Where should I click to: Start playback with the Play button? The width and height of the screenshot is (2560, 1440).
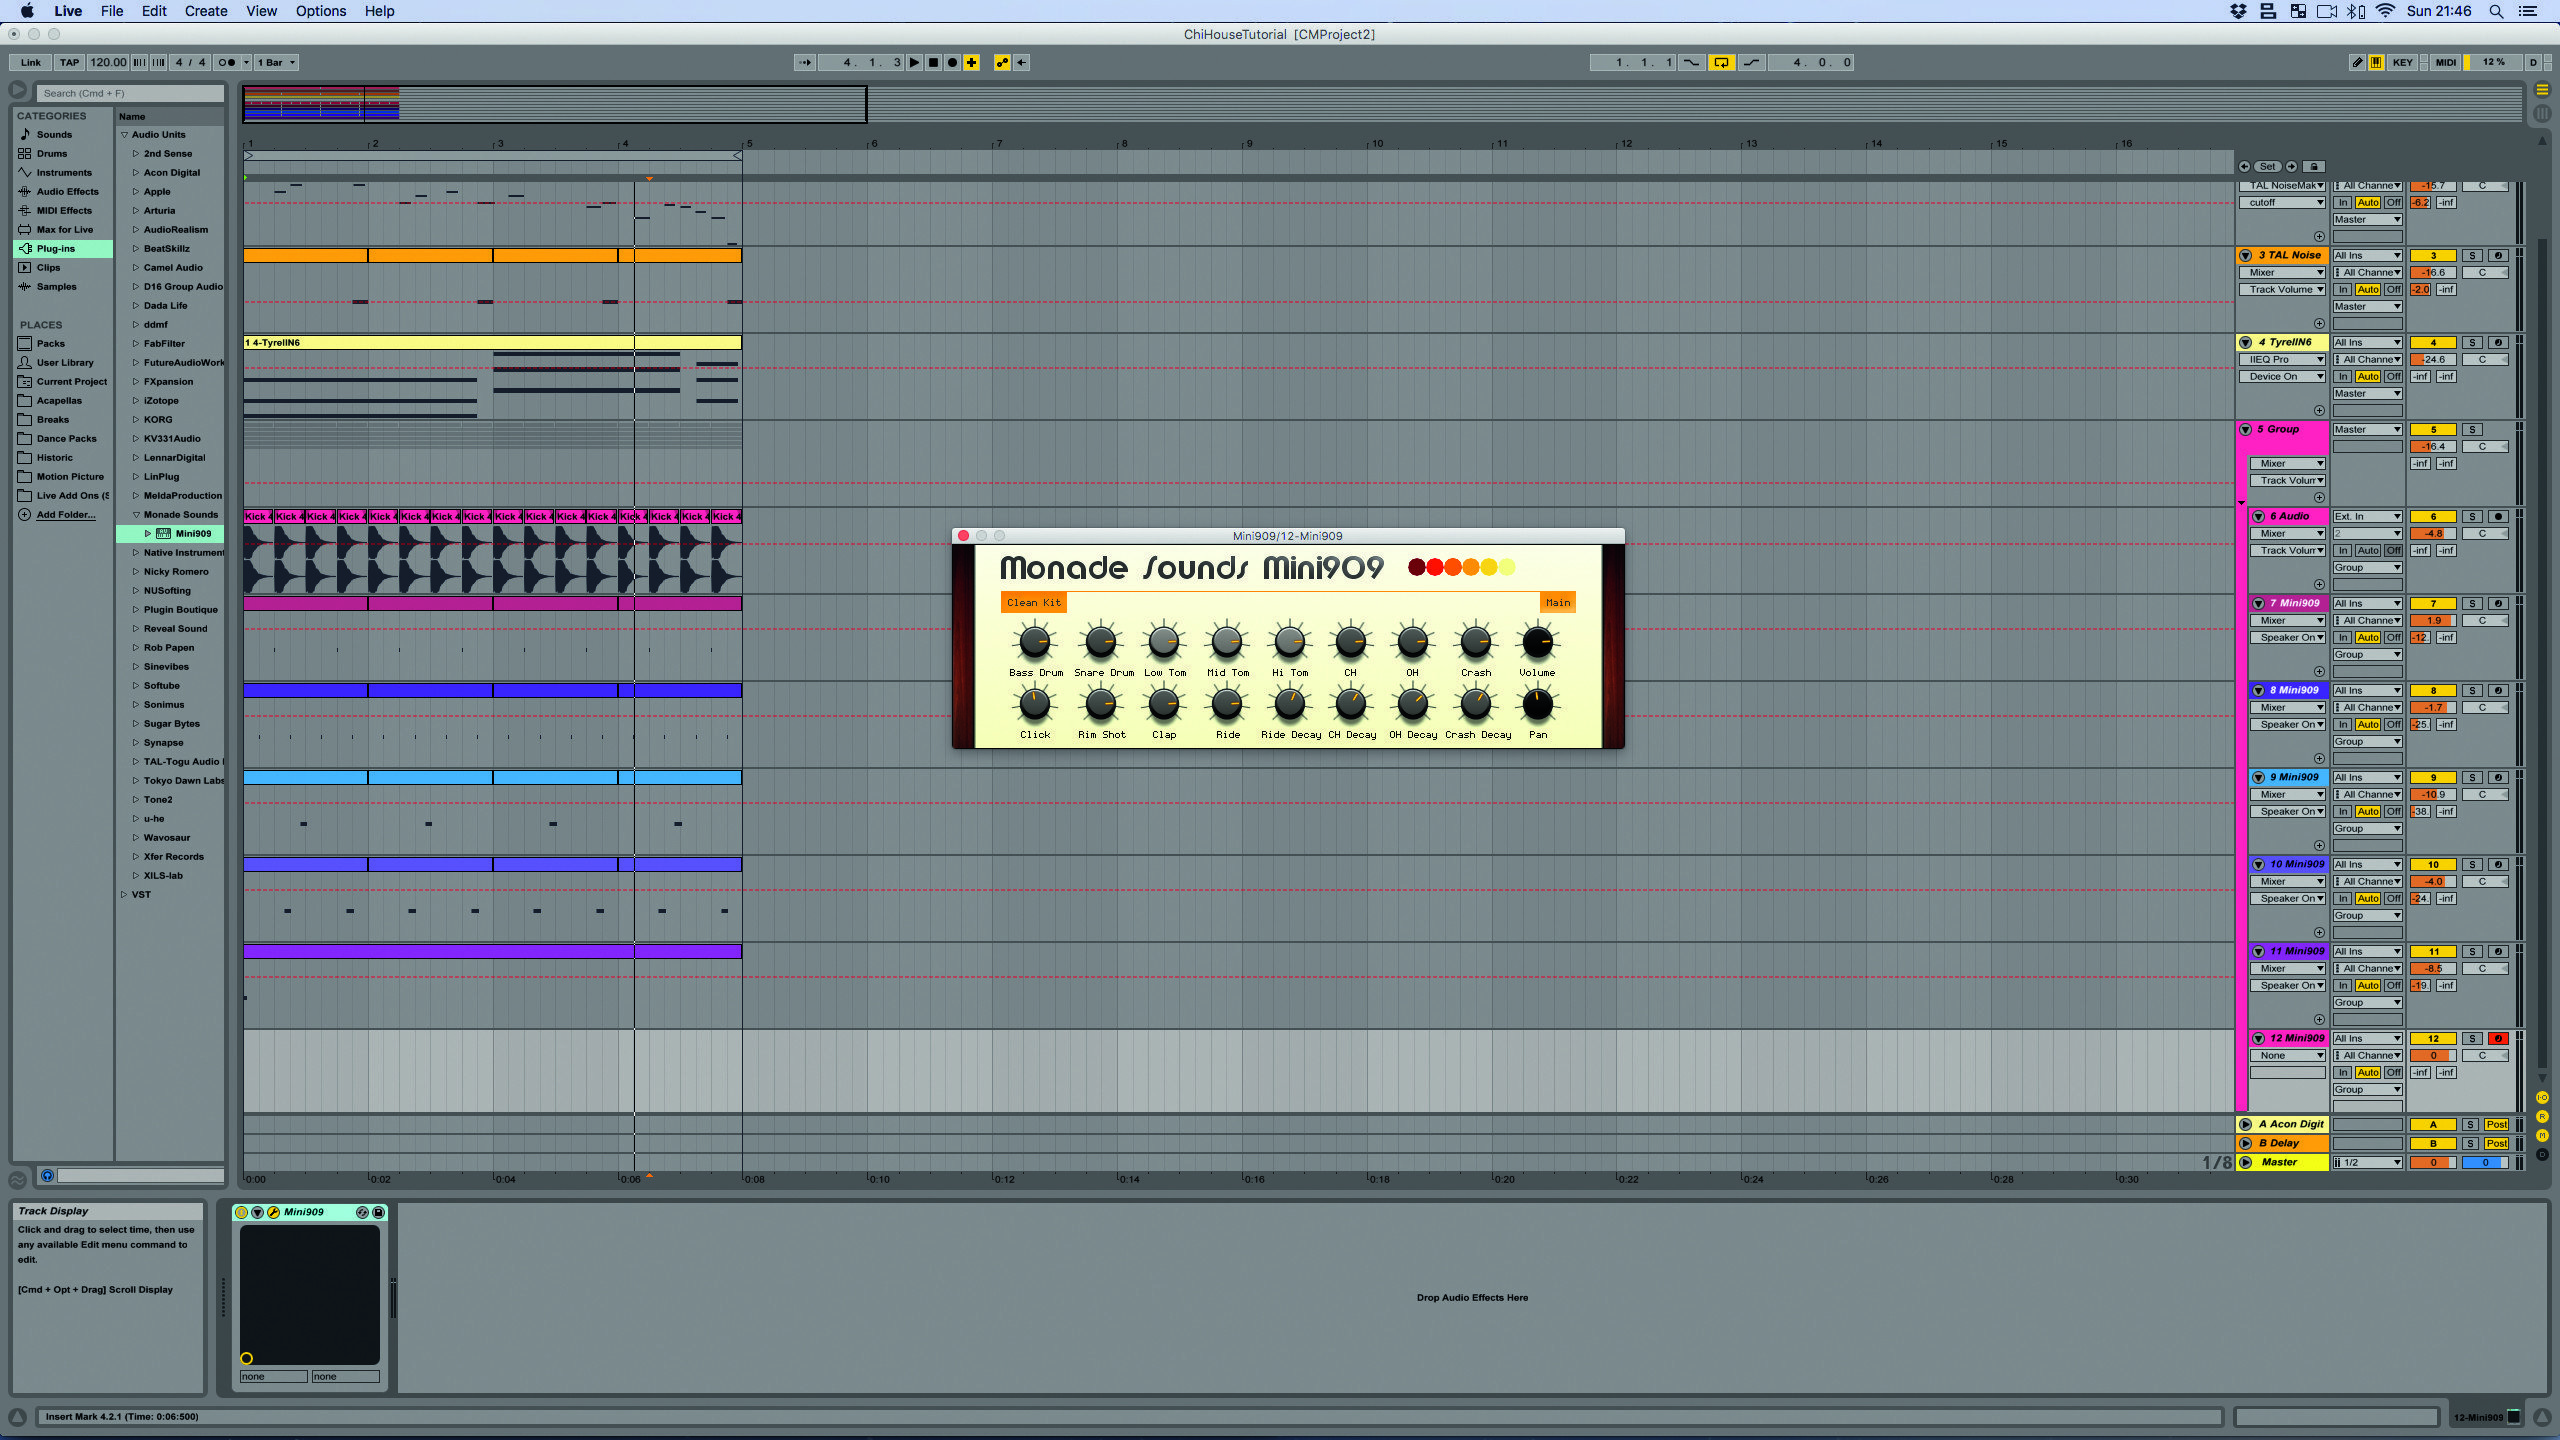[913, 62]
